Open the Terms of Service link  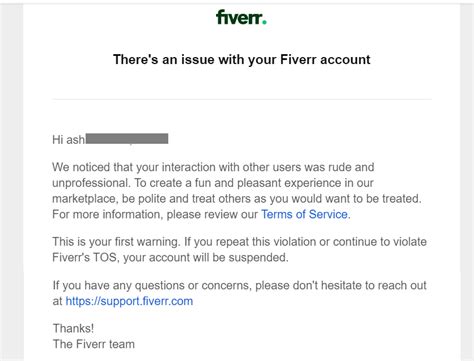coord(304,214)
